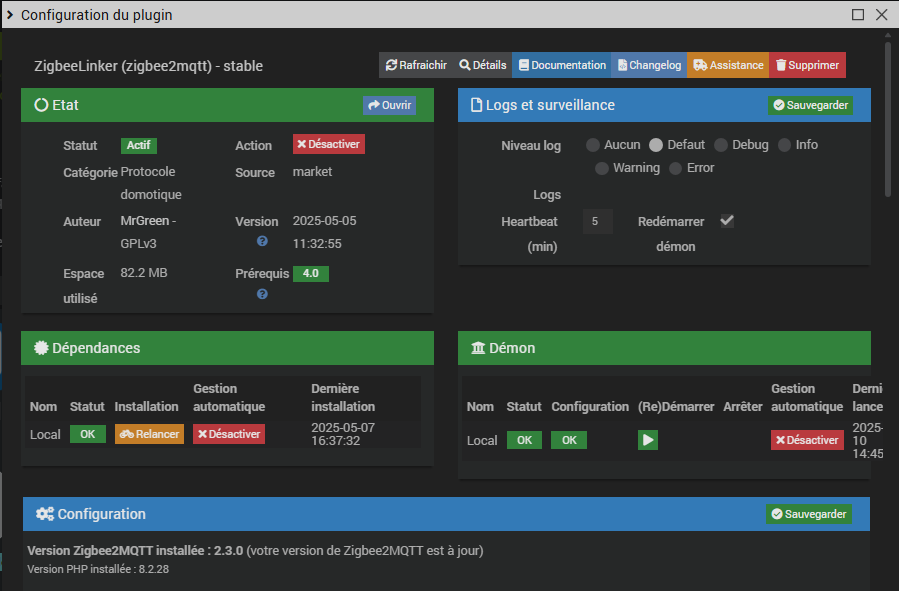Click Ouvrir in the Etat panel
The height and width of the screenshot is (591, 899).
(389, 105)
